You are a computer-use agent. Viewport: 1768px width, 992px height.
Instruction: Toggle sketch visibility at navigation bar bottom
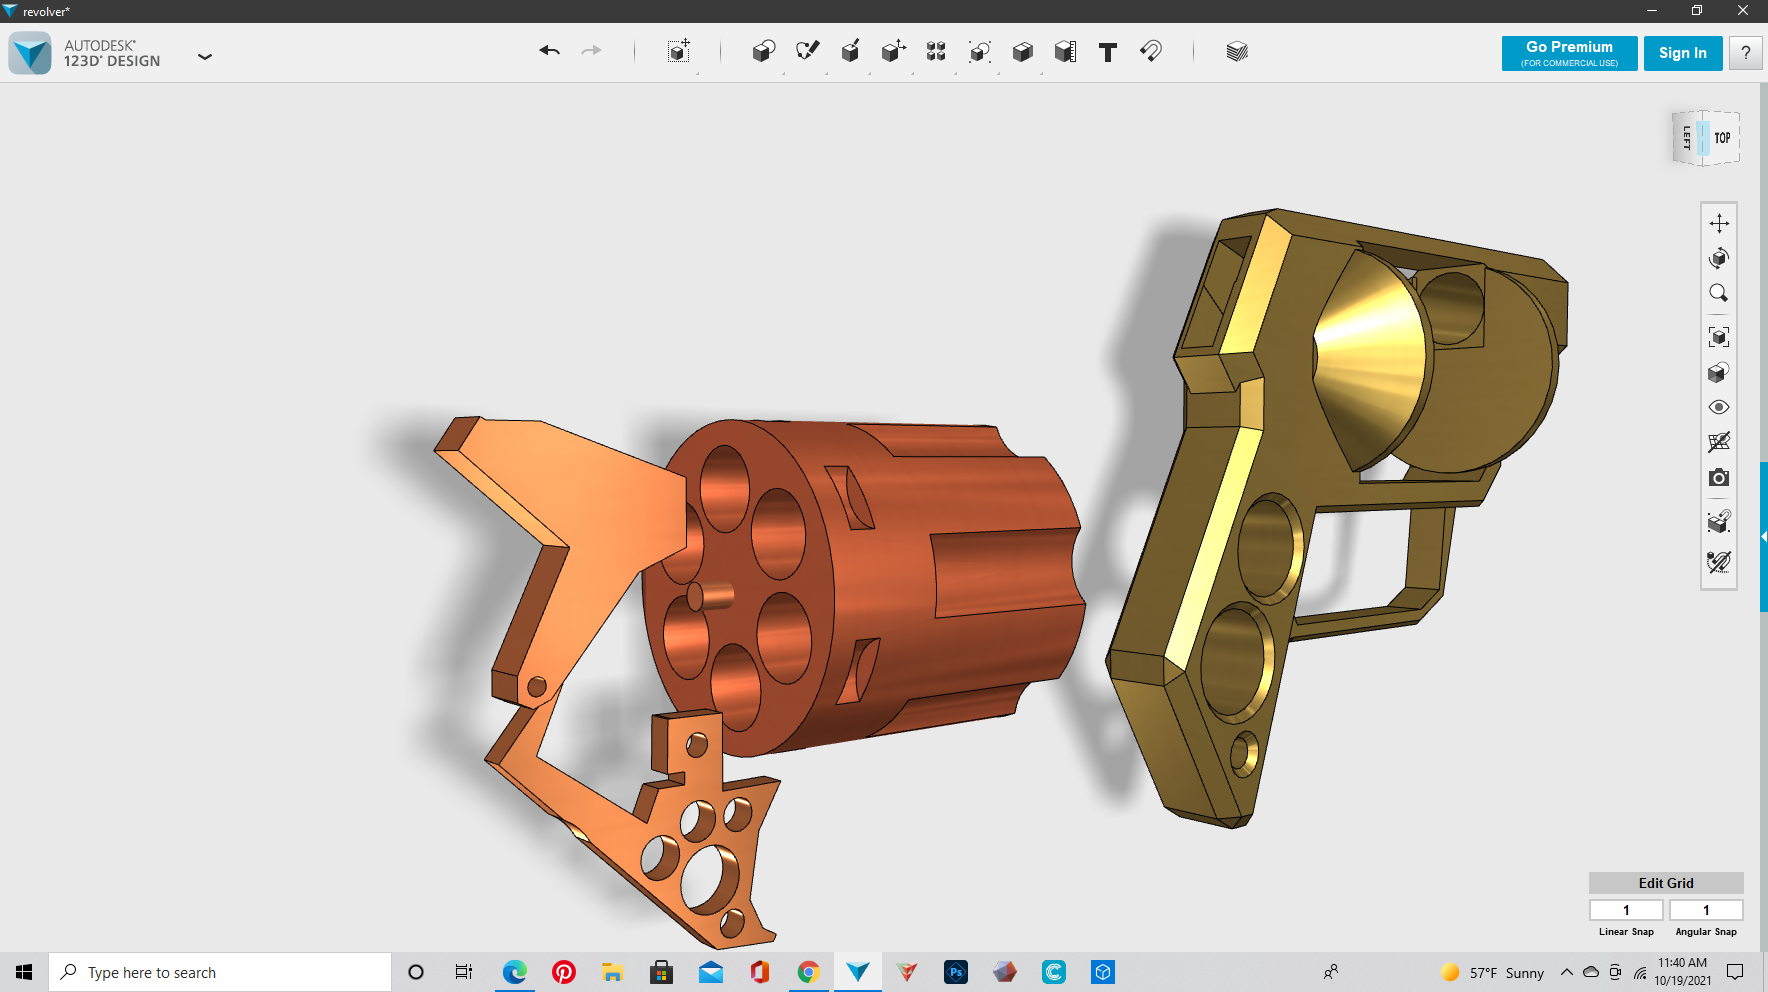point(1718,562)
